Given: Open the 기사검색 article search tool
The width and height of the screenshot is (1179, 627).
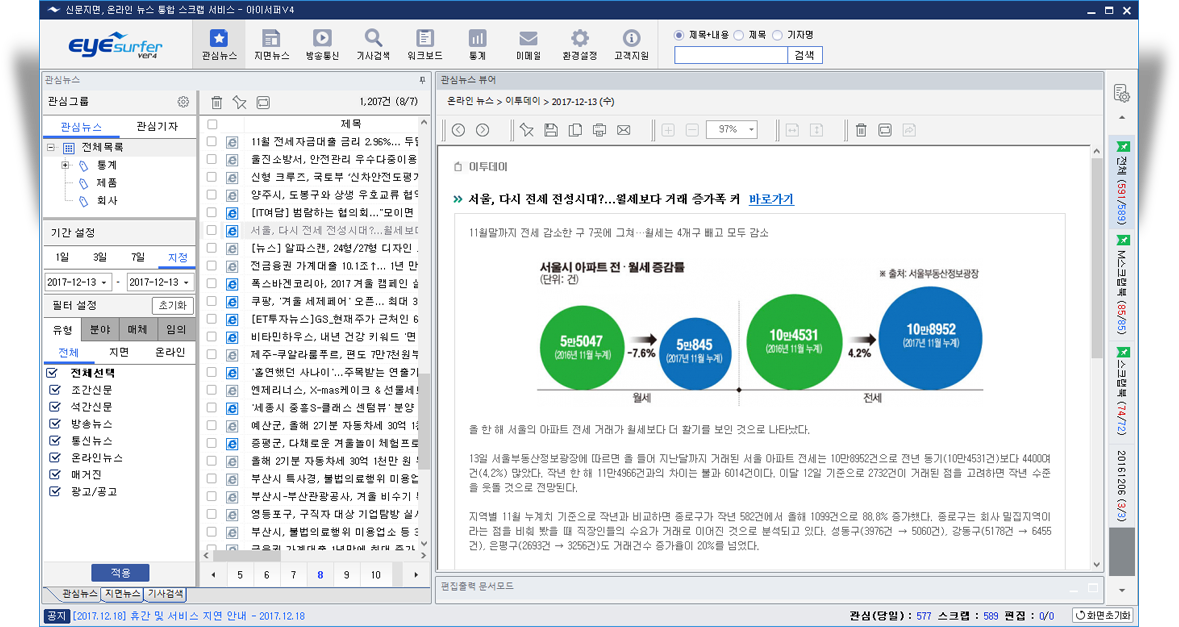Looking at the screenshot, I should (x=372, y=43).
